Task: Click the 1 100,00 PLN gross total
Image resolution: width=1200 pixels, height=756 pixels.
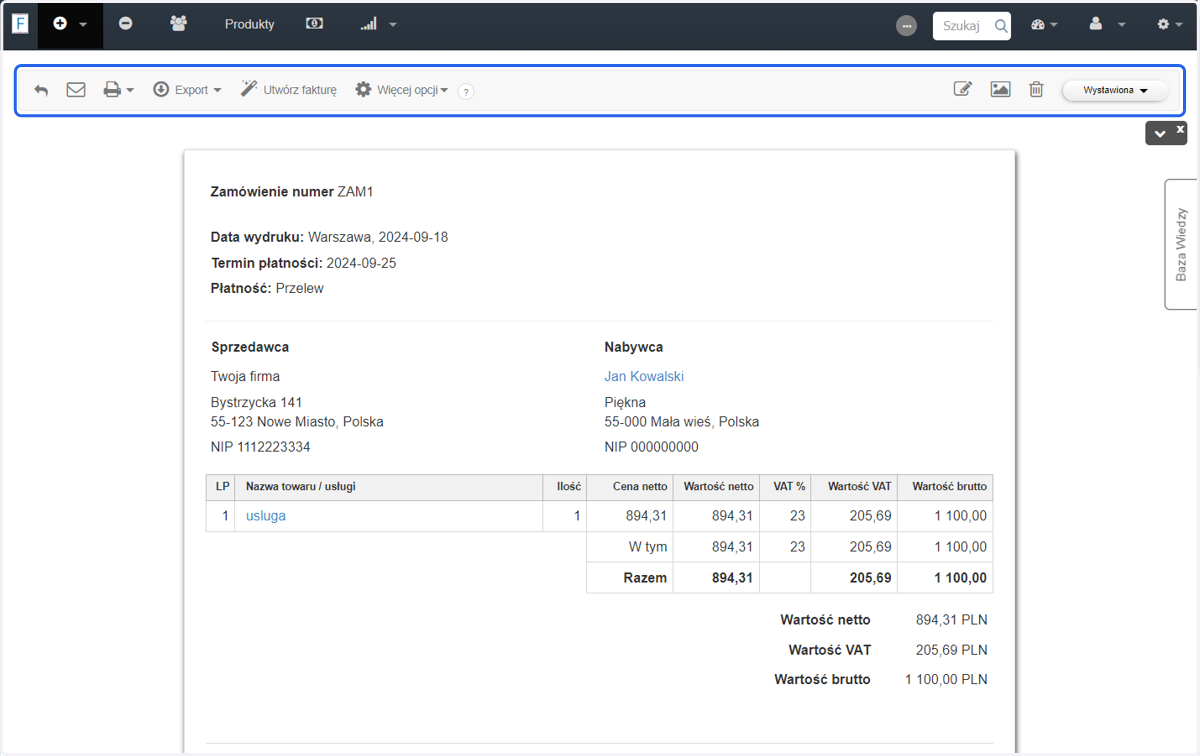Action: [x=946, y=679]
